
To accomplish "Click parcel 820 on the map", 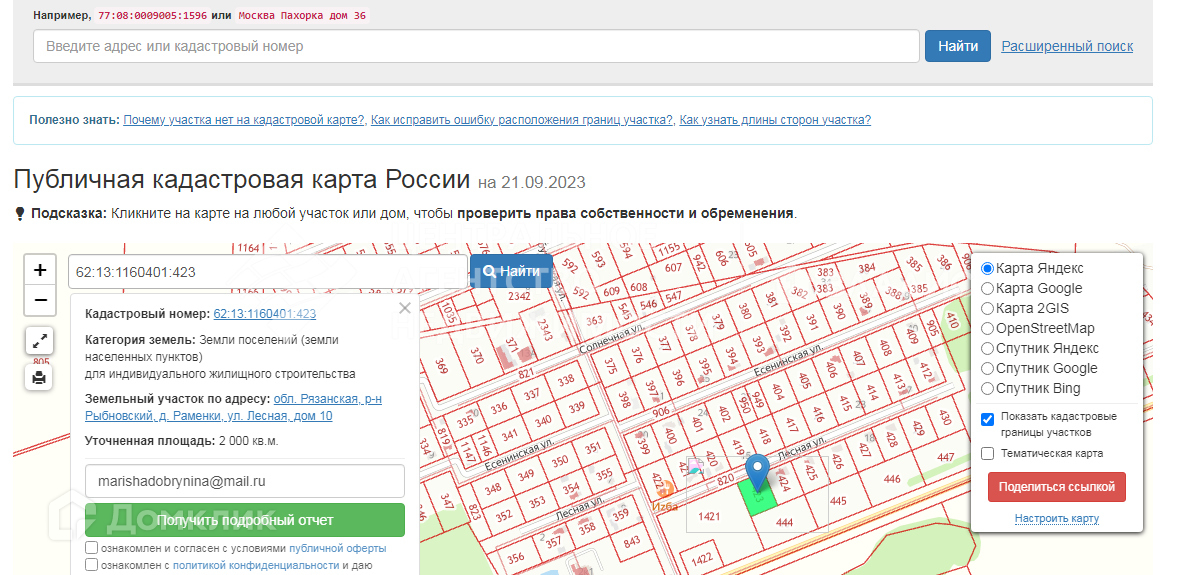I will click(x=725, y=478).
